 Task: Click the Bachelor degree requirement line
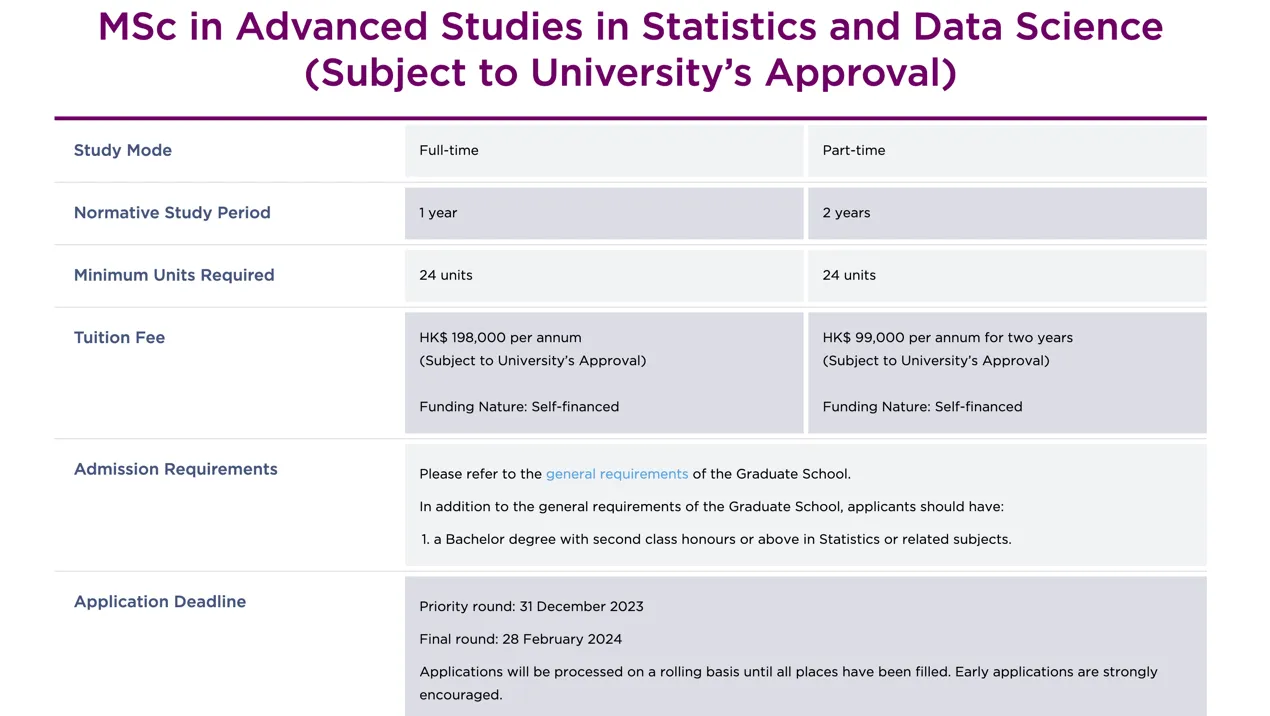point(716,539)
